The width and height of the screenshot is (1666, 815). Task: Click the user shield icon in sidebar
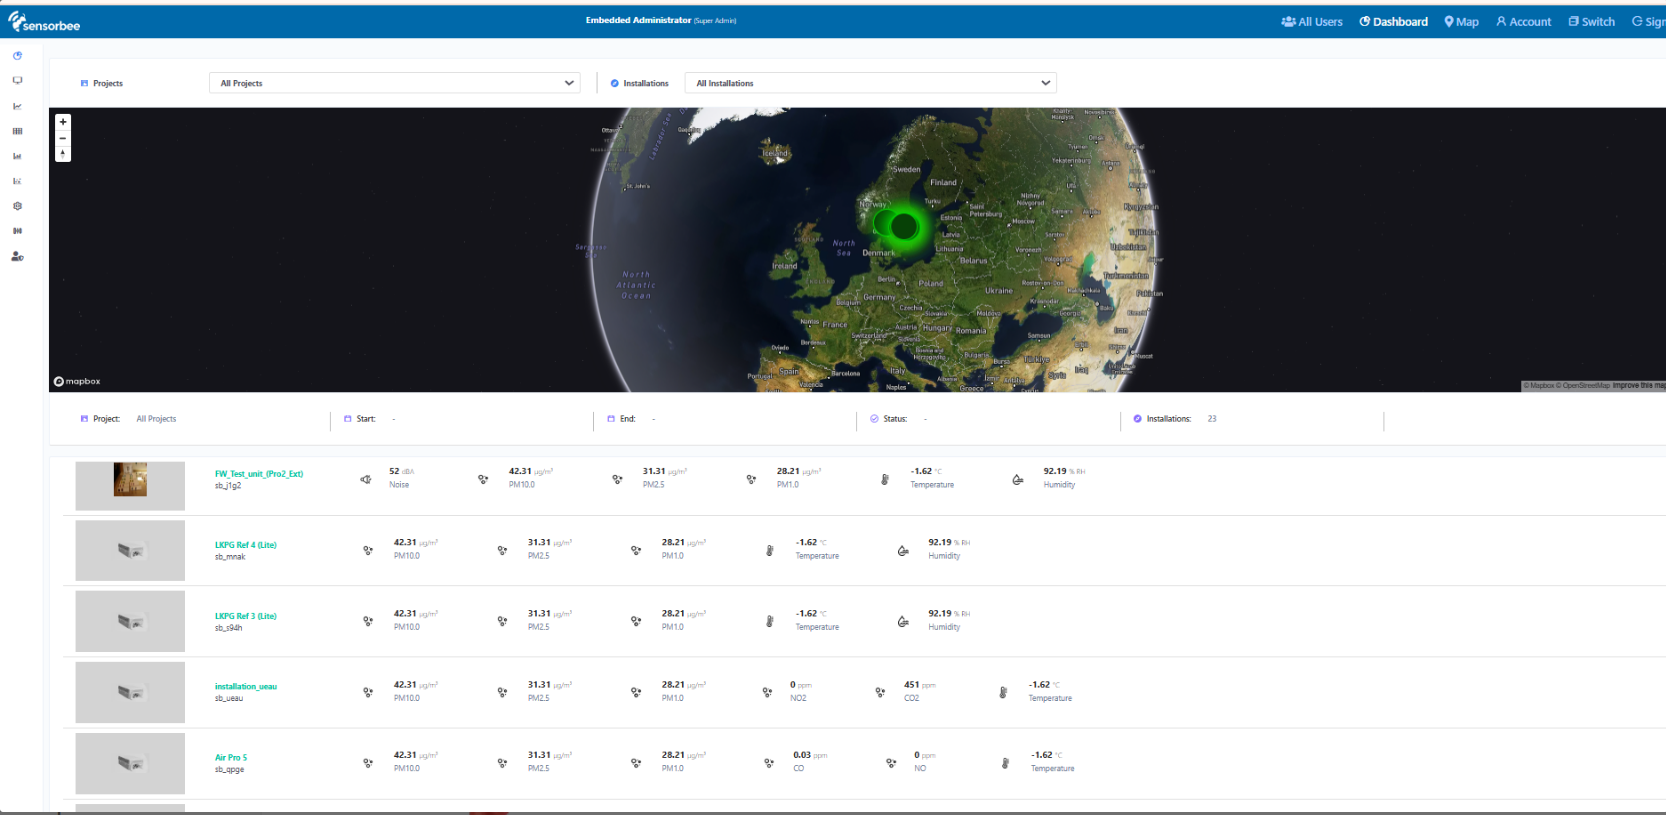point(17,257)
